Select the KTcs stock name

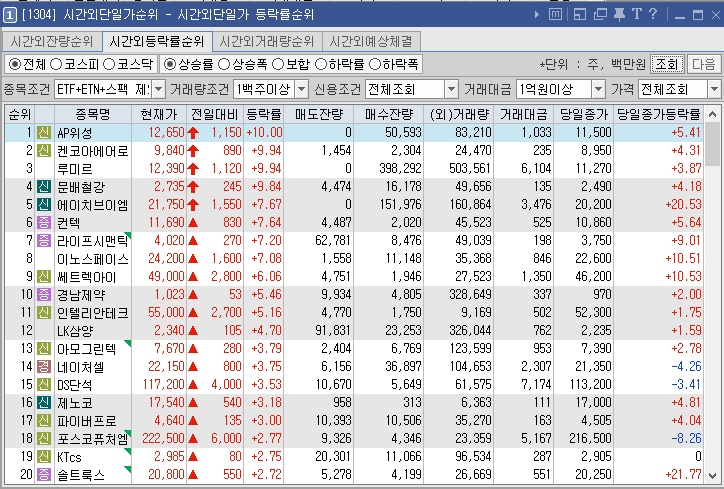click(69, 457)
